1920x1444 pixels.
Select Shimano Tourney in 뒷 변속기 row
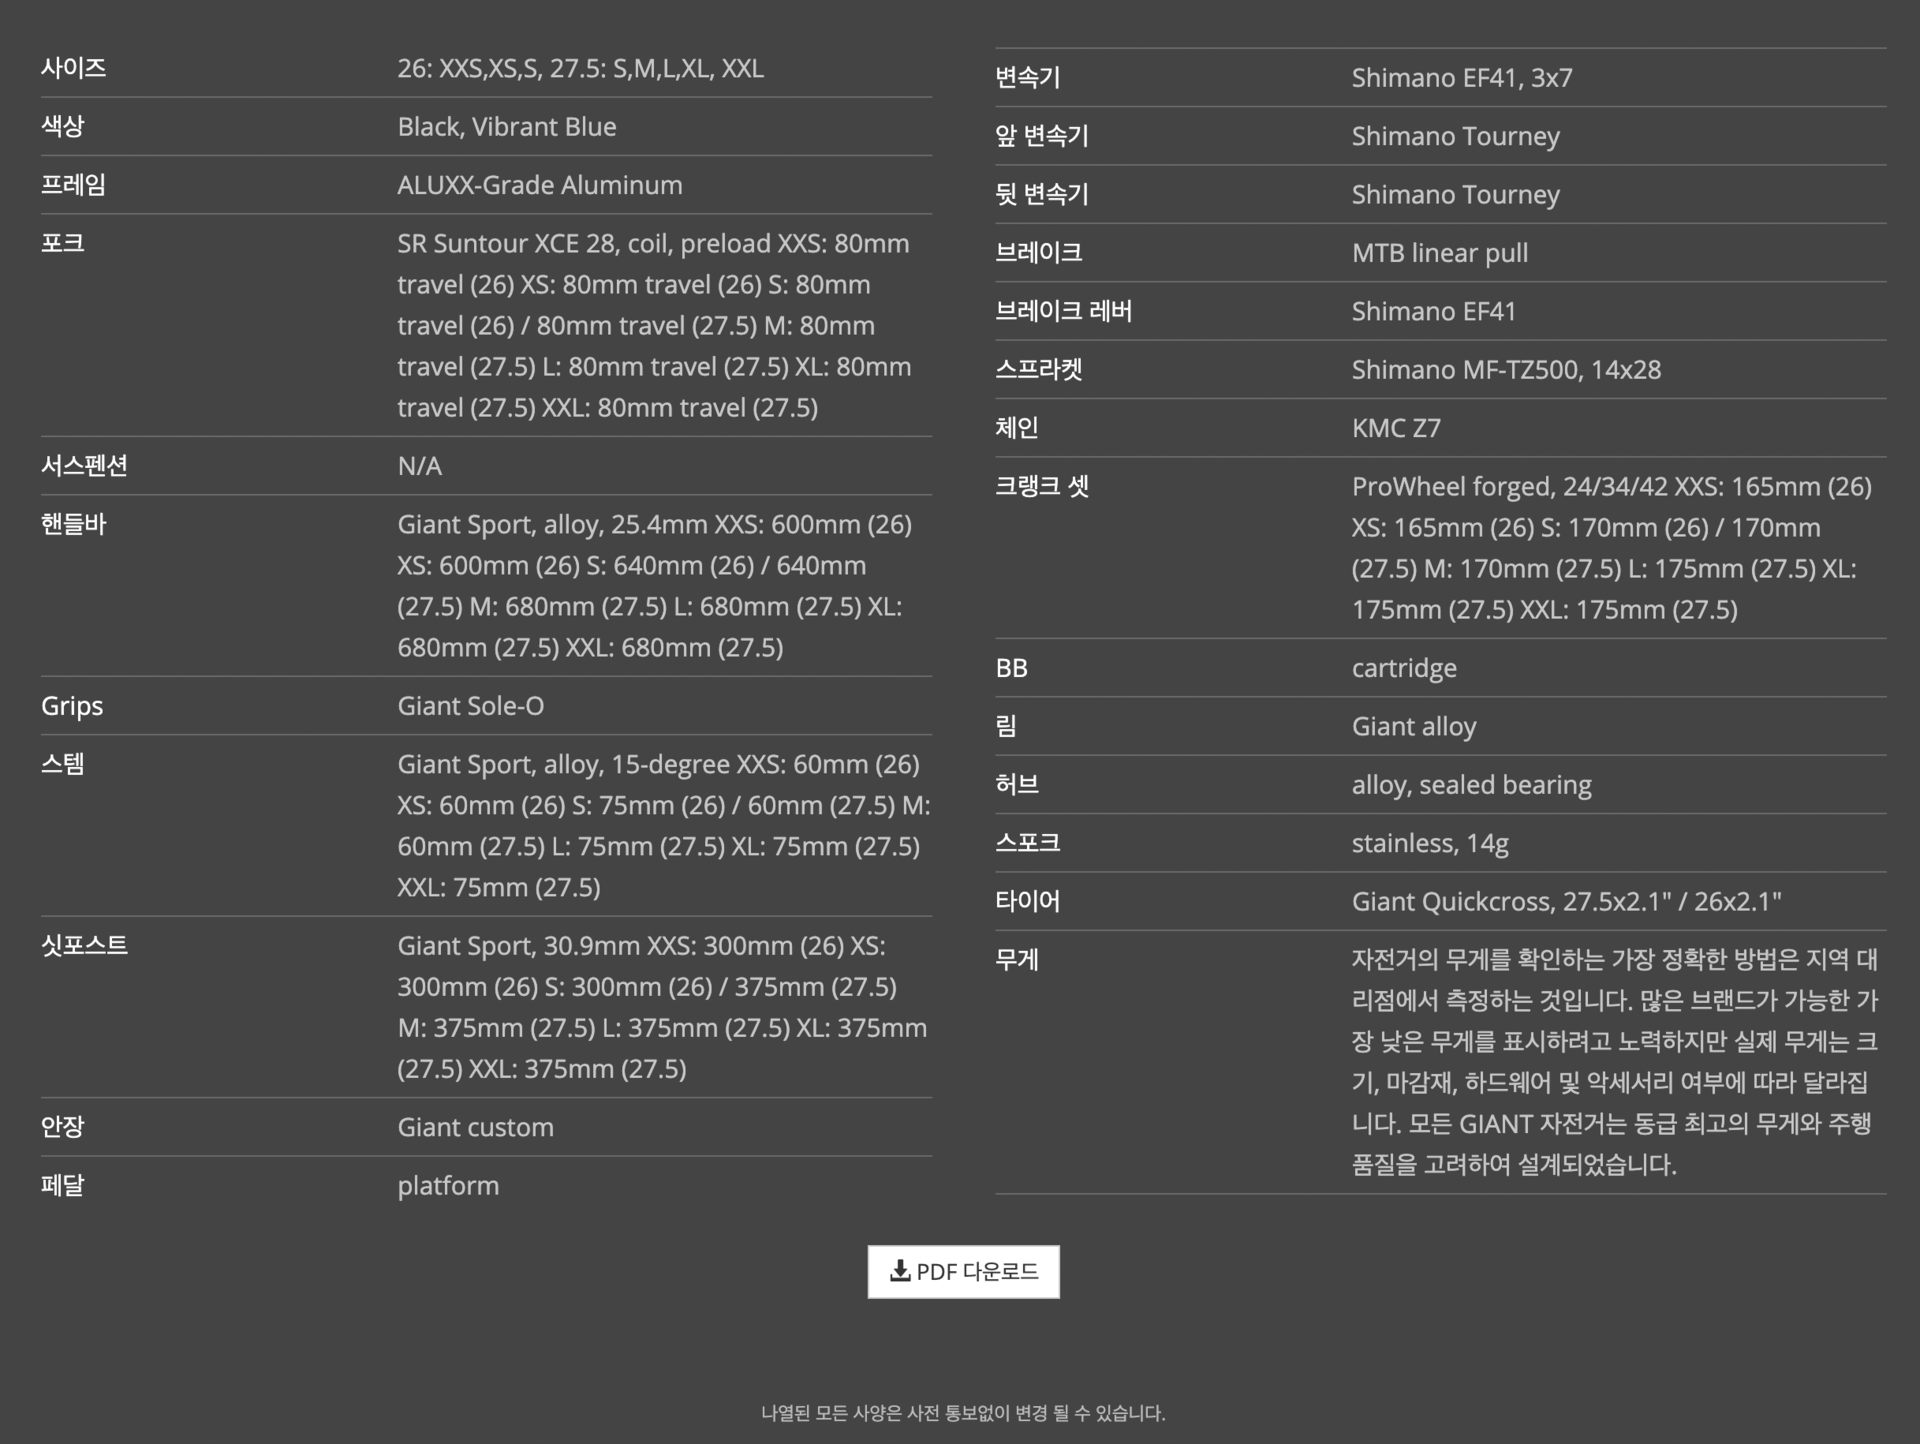1456,194
